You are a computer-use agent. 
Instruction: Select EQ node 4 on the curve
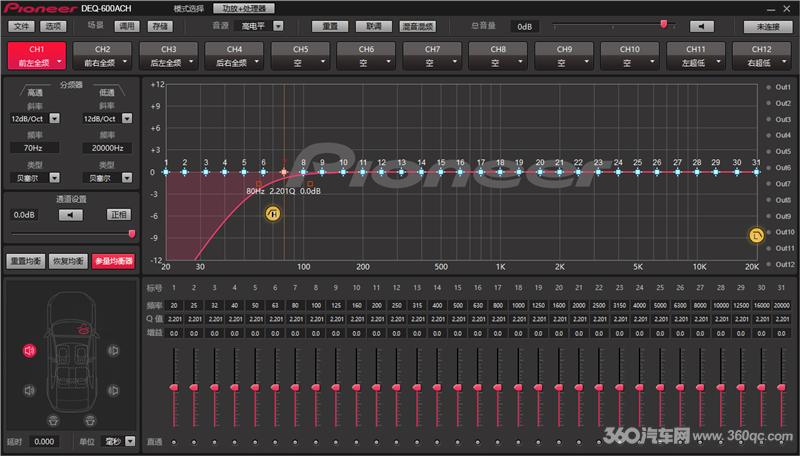coord(224,172)
